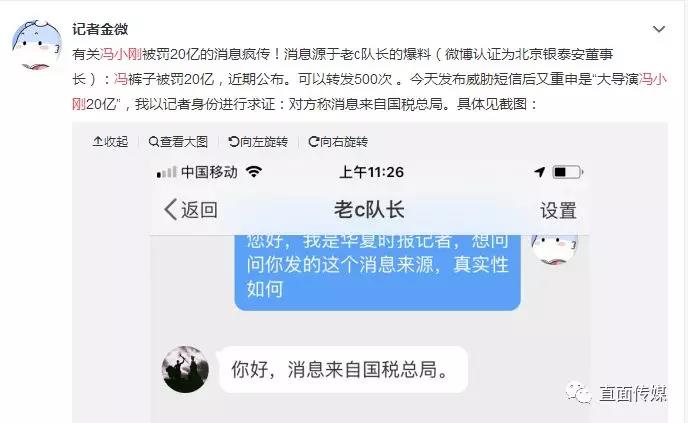
Task: Click 记者金微 profile avatar
Action: [37, 45]
